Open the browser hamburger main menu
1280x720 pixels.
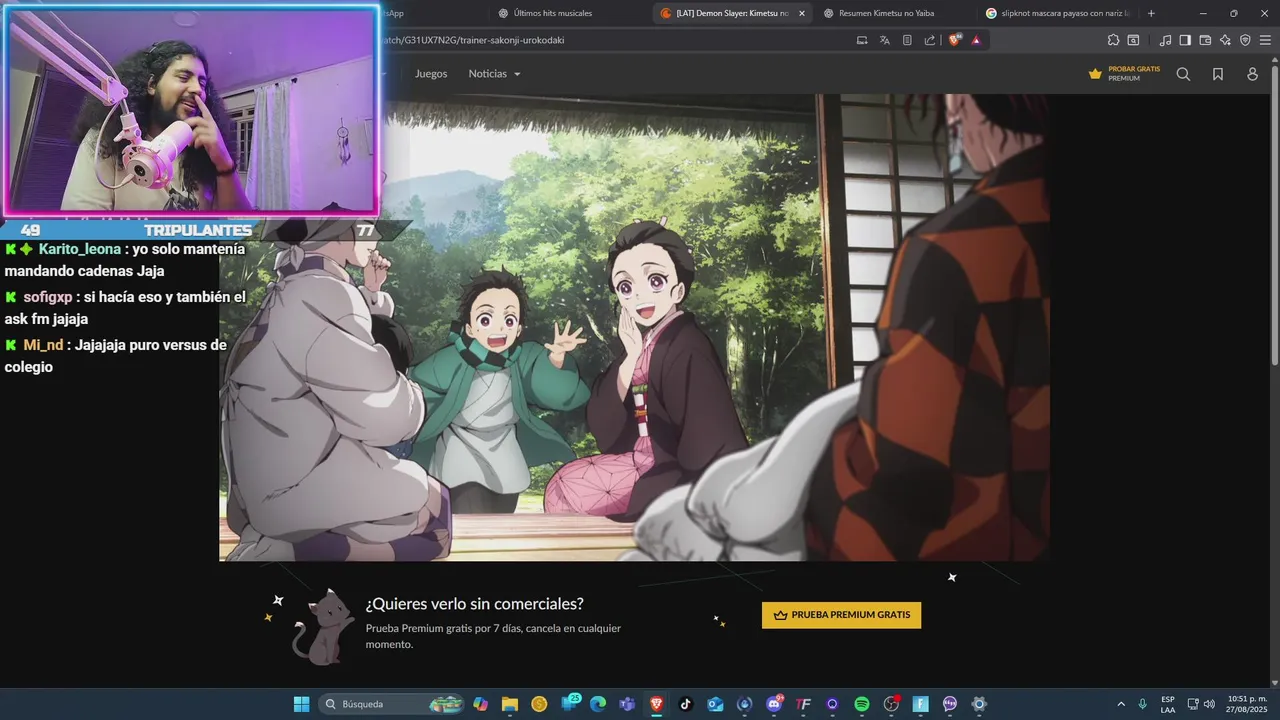1265,40
